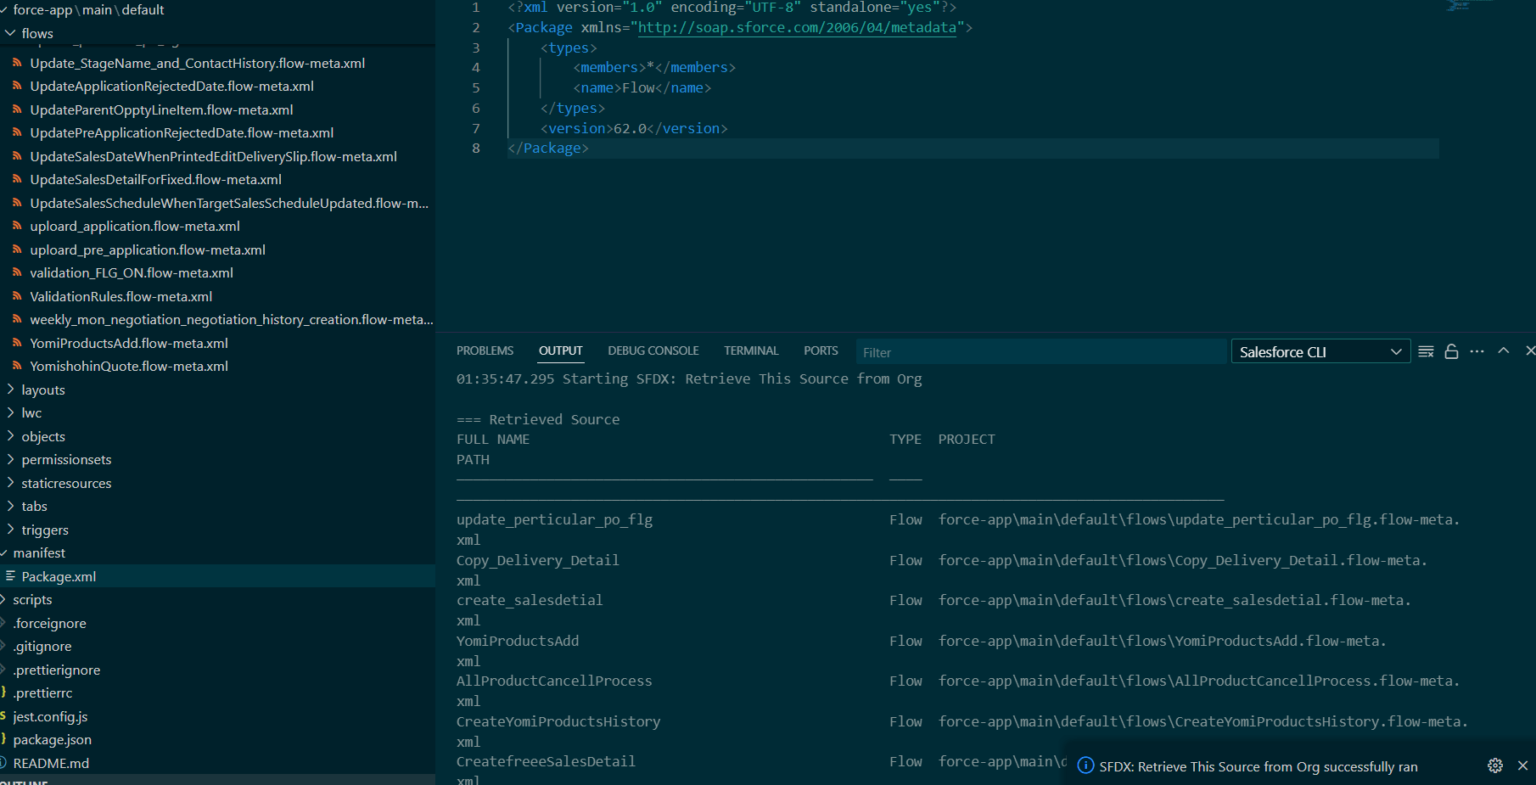Click the gear icon on the SFDX notification
Screen dimensions: 1536x785
coord(1495,765)
